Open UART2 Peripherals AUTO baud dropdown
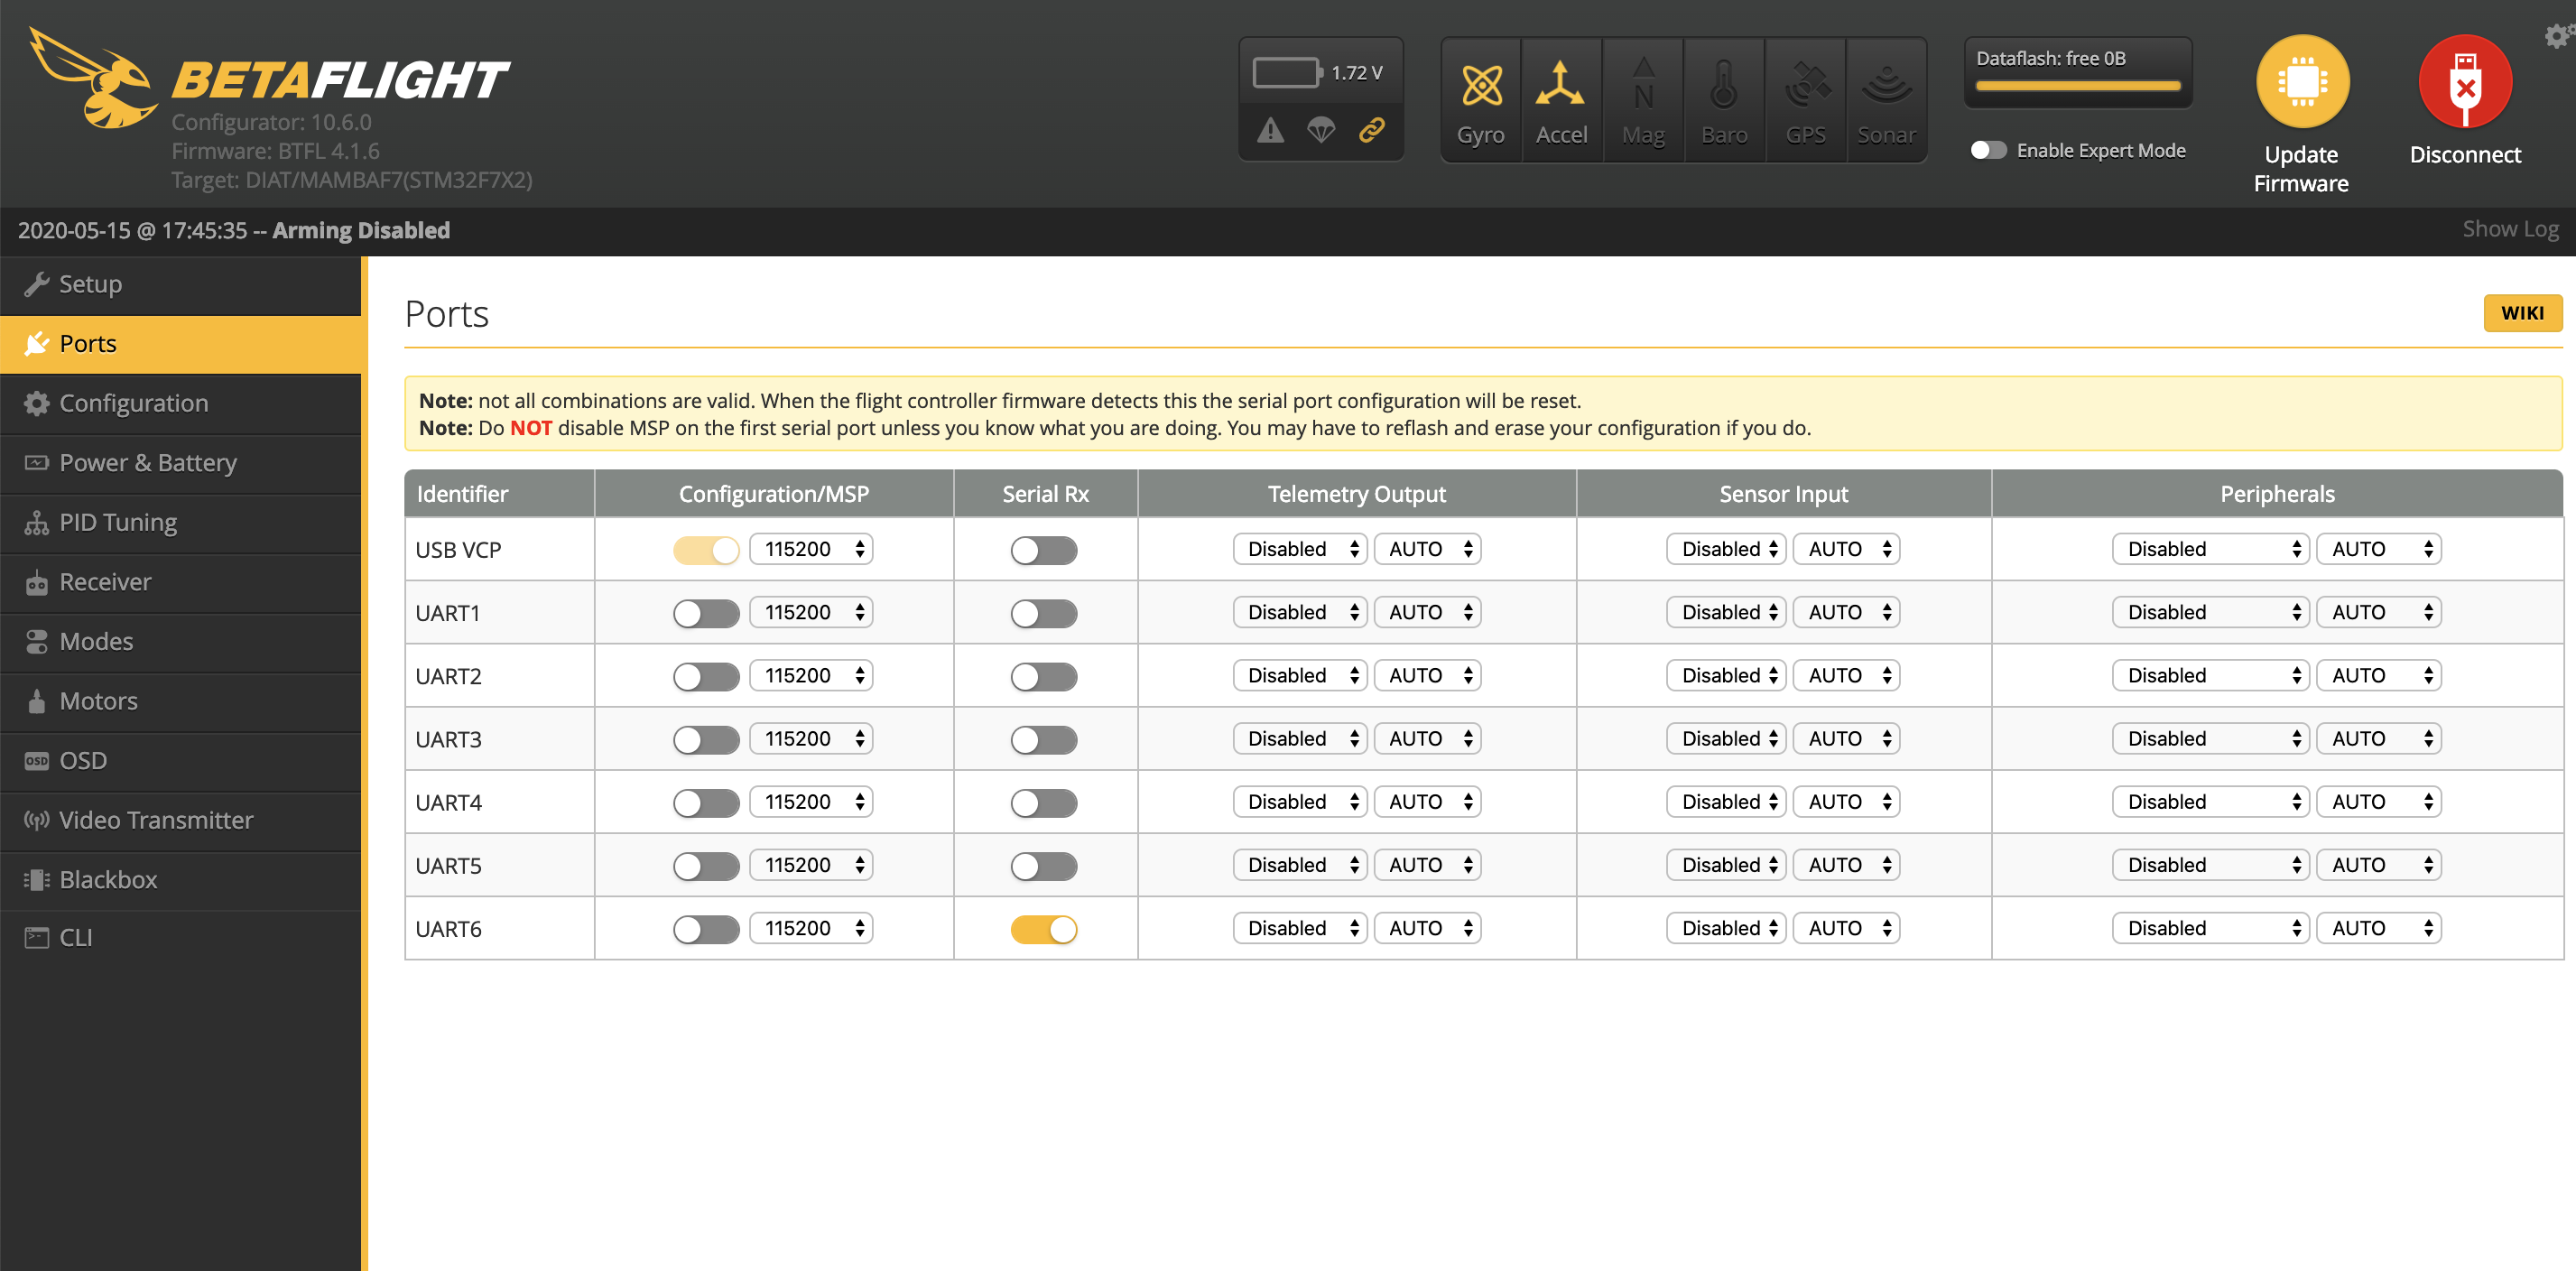Viewport: 2576px width, 1271px height. point(2379,676)
